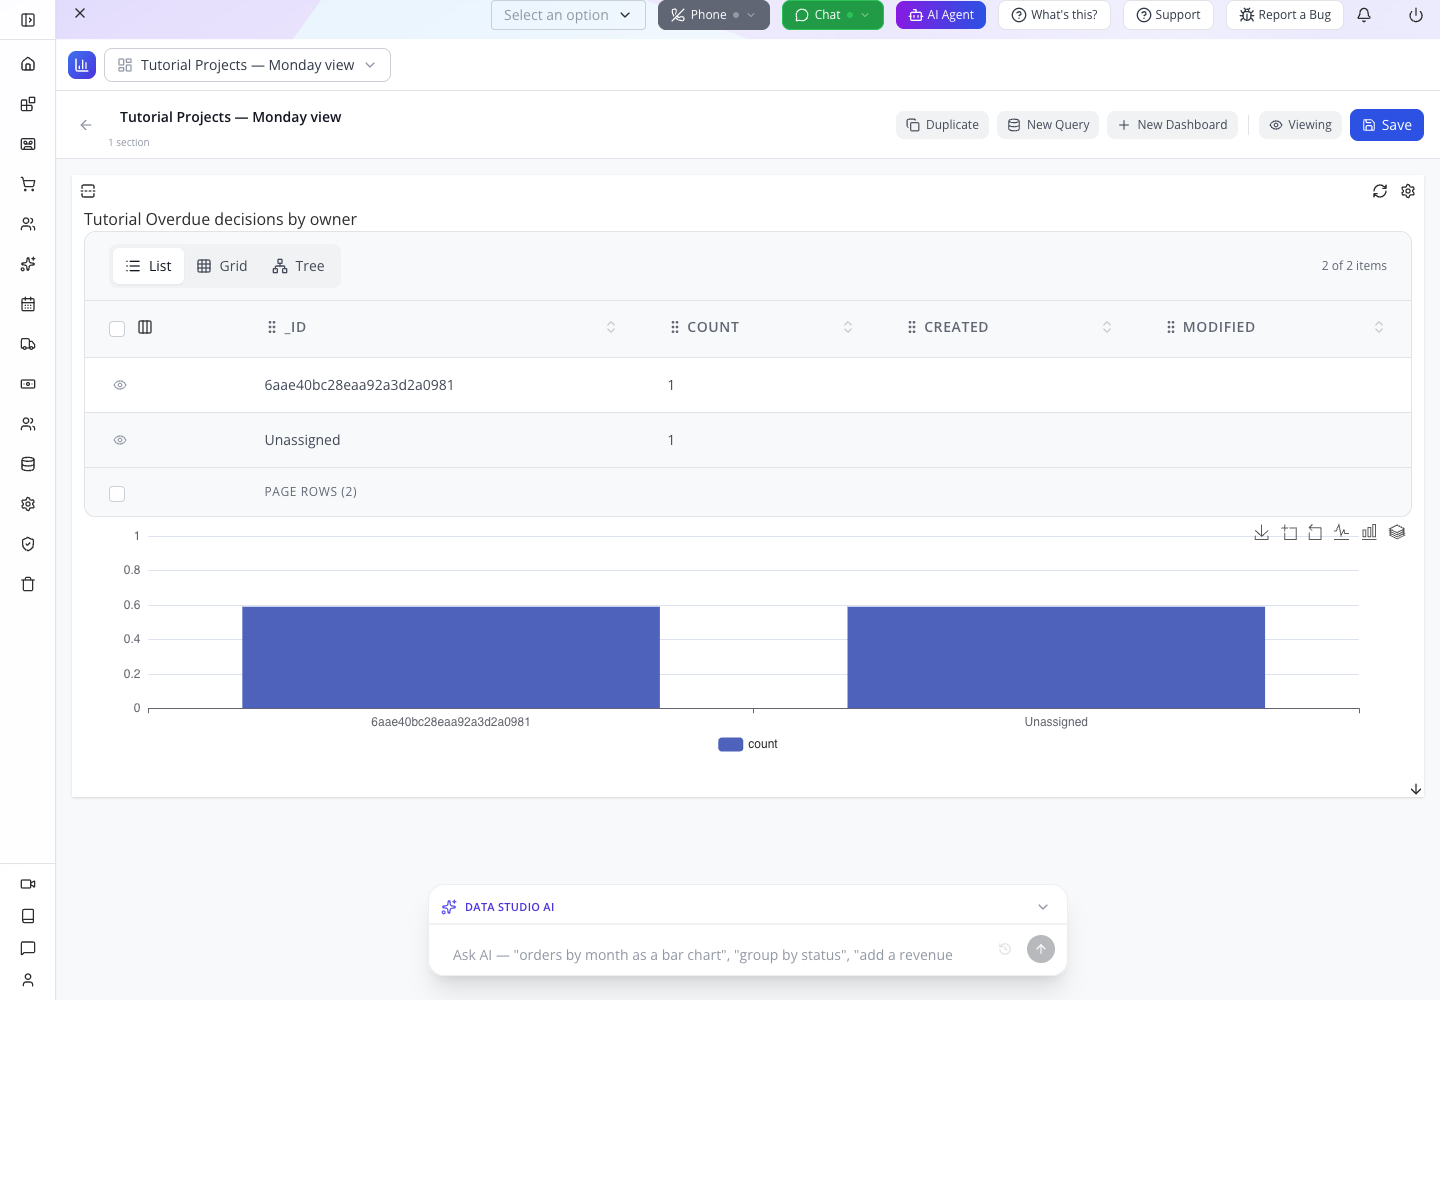Open the database sidebar icon
Image resolution: width=1440 pixels, height=1200 pixels.
click(x=28, y=464)
